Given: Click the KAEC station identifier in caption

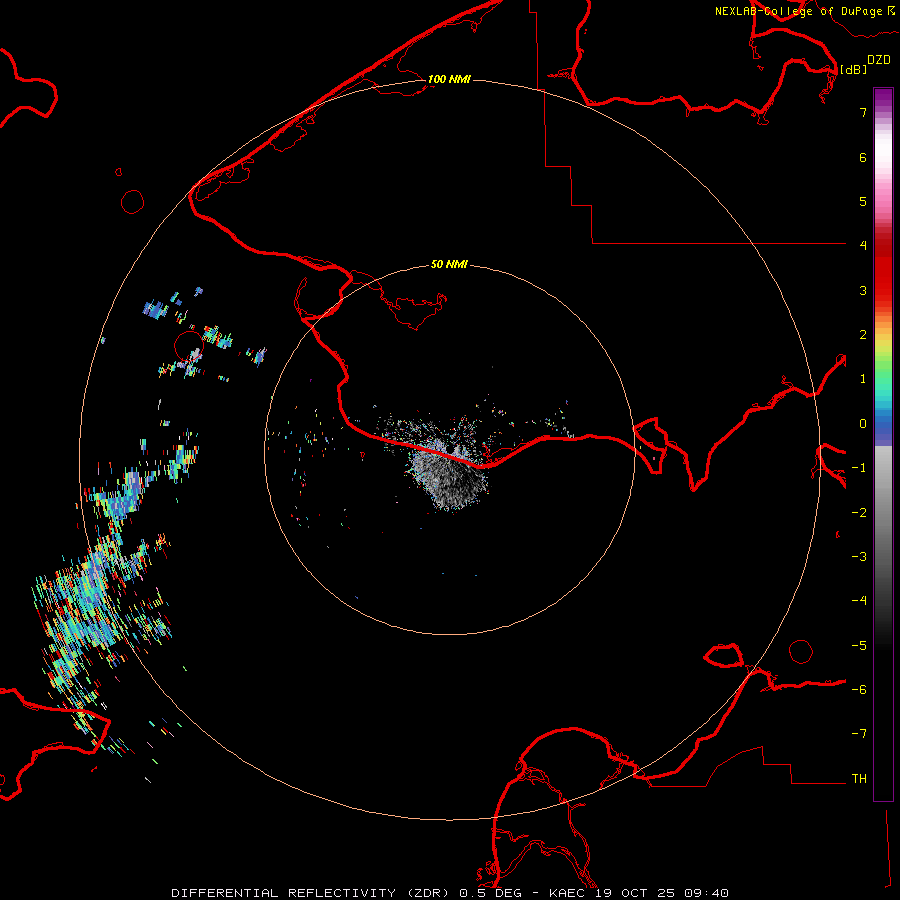Looking at the screenshot, I should (x=568, y=893).
